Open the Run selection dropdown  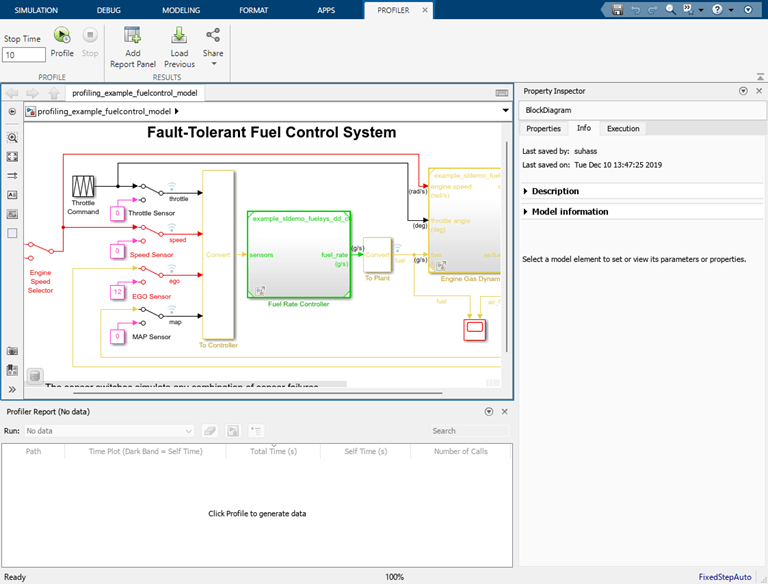coord(108,431)
